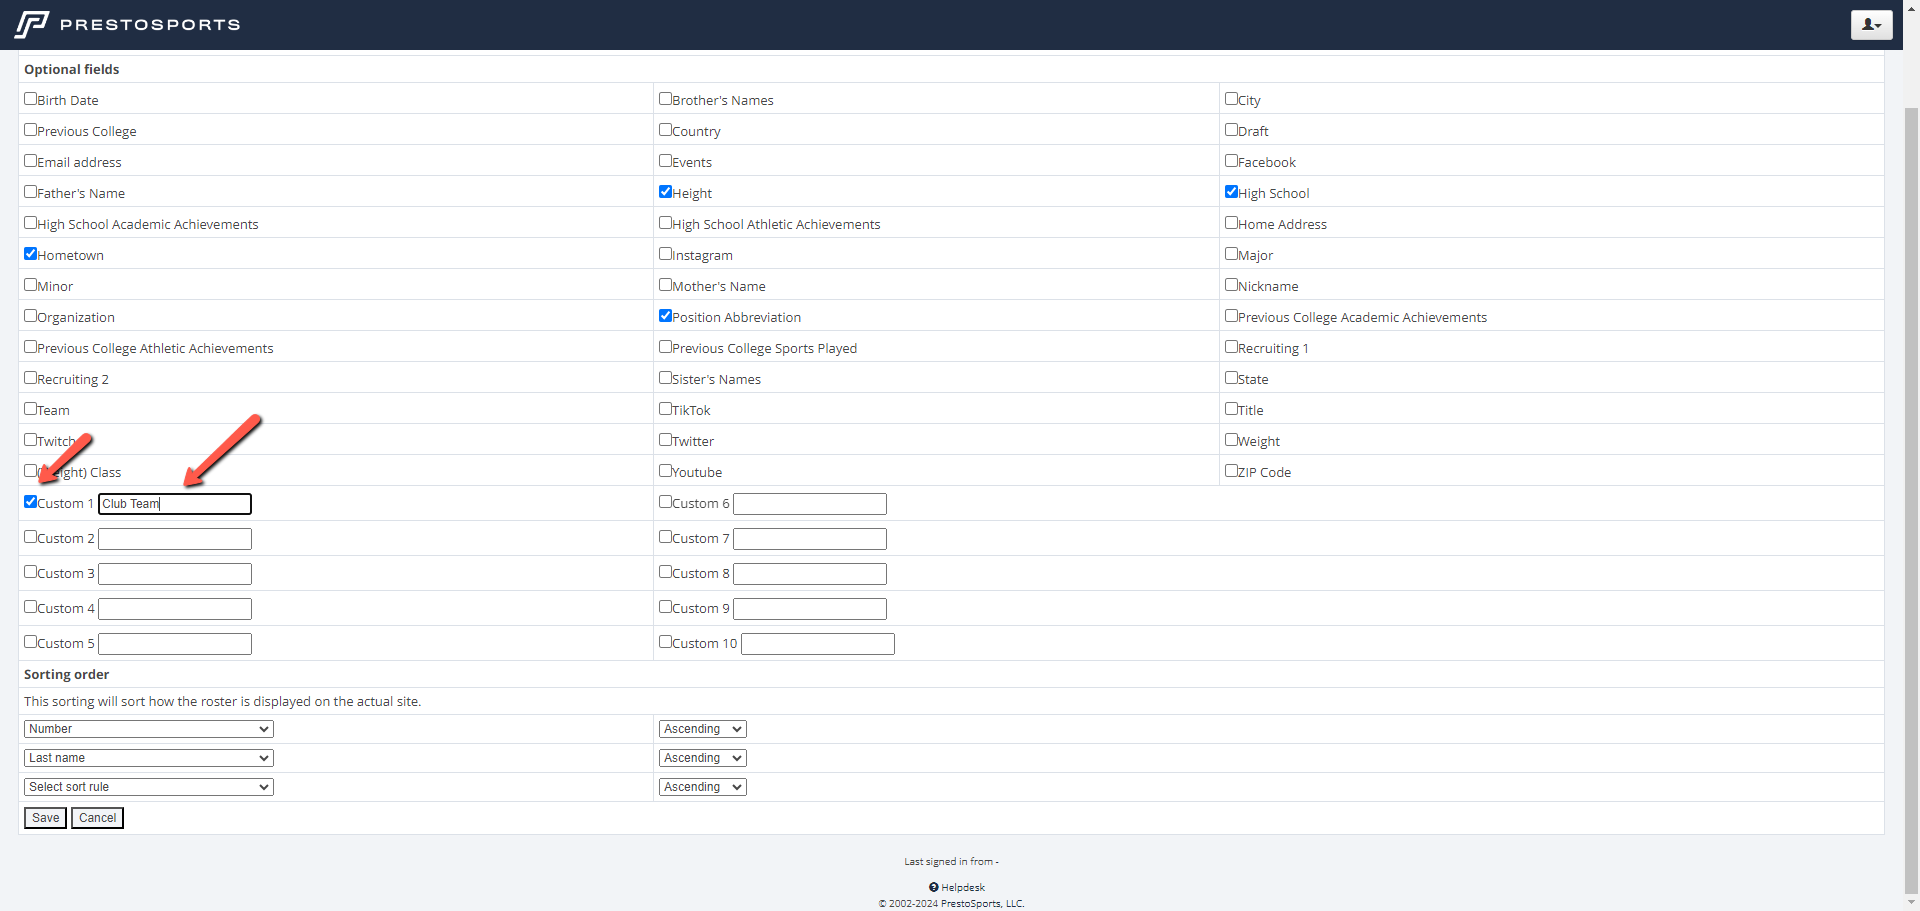Uncheck the Height checkbox

[x=665, y=192]
